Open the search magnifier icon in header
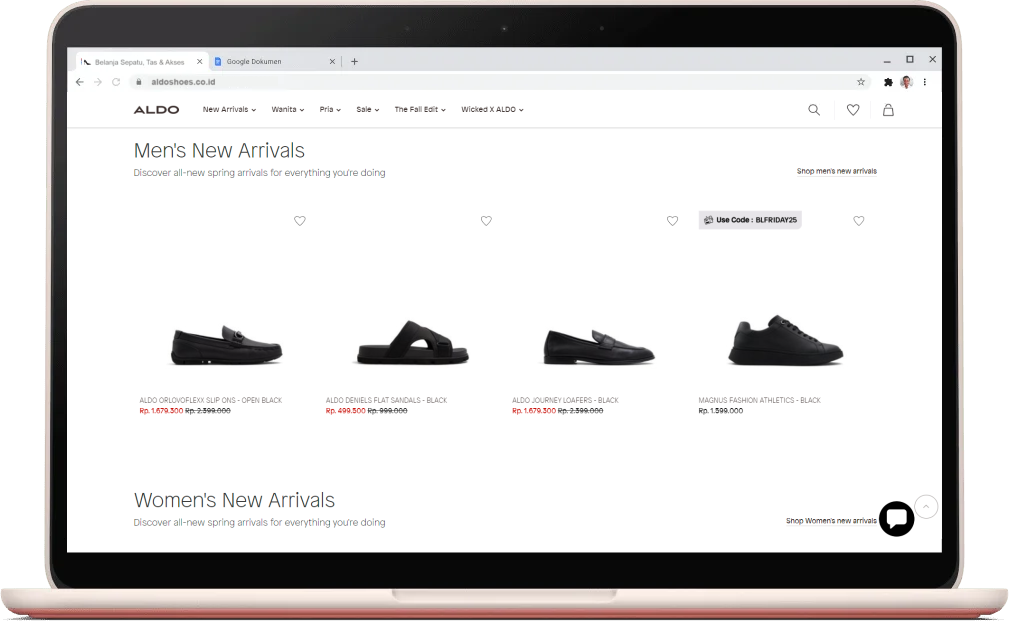Image resolution: width=1009 pixels, height=623 pixels. [x=814, y=110]
